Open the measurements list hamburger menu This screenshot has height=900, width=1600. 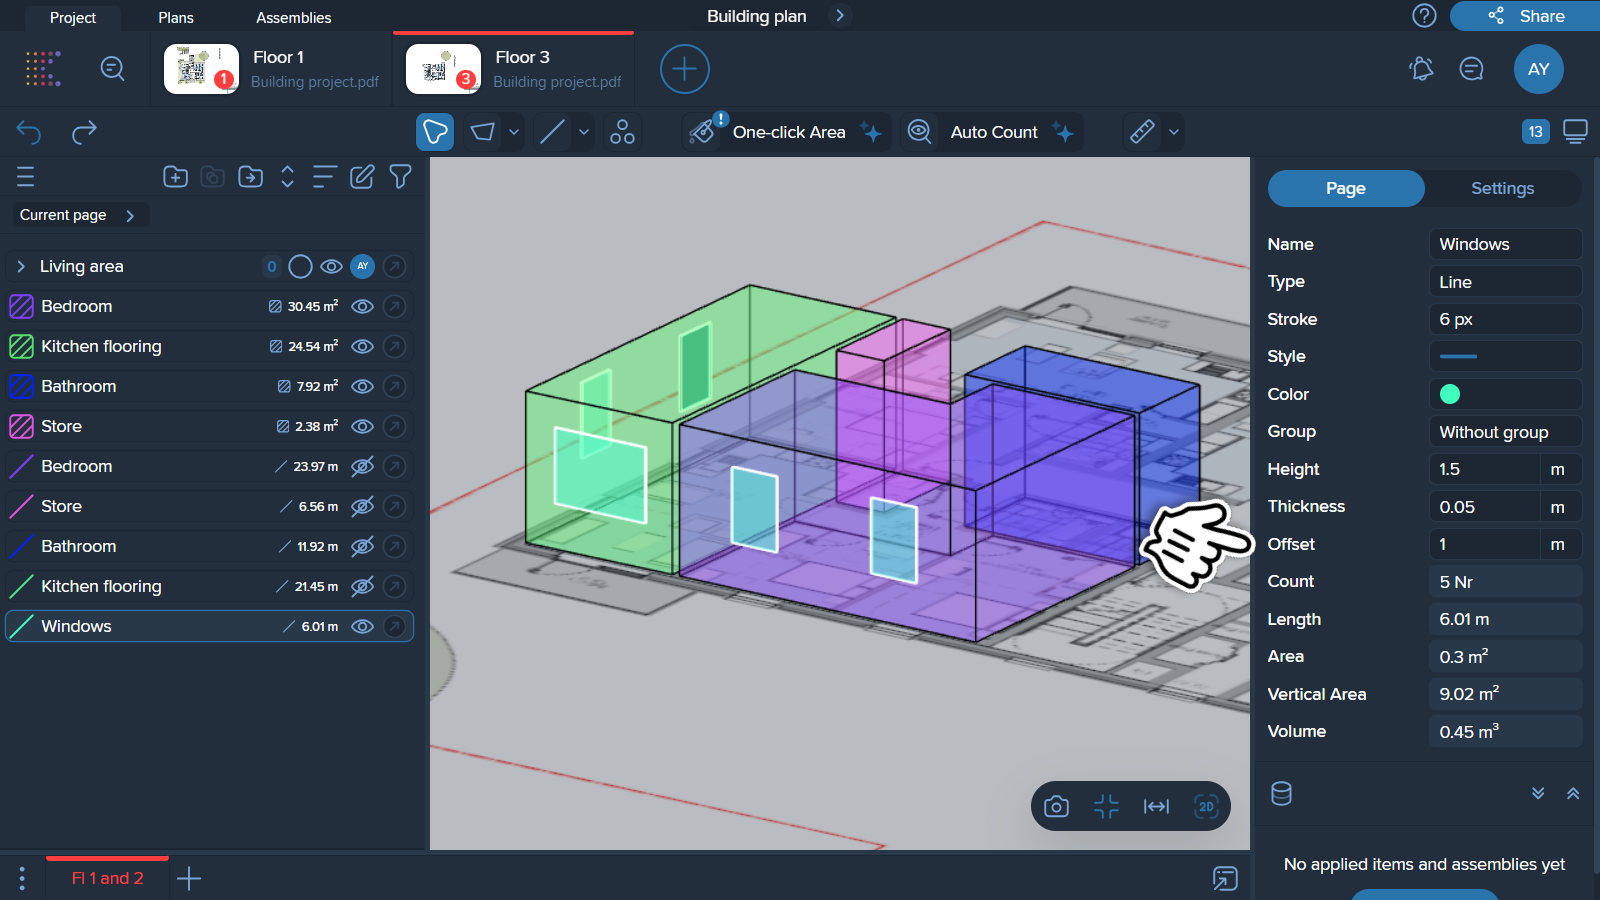pyautogui.click(x=26, y=177)
